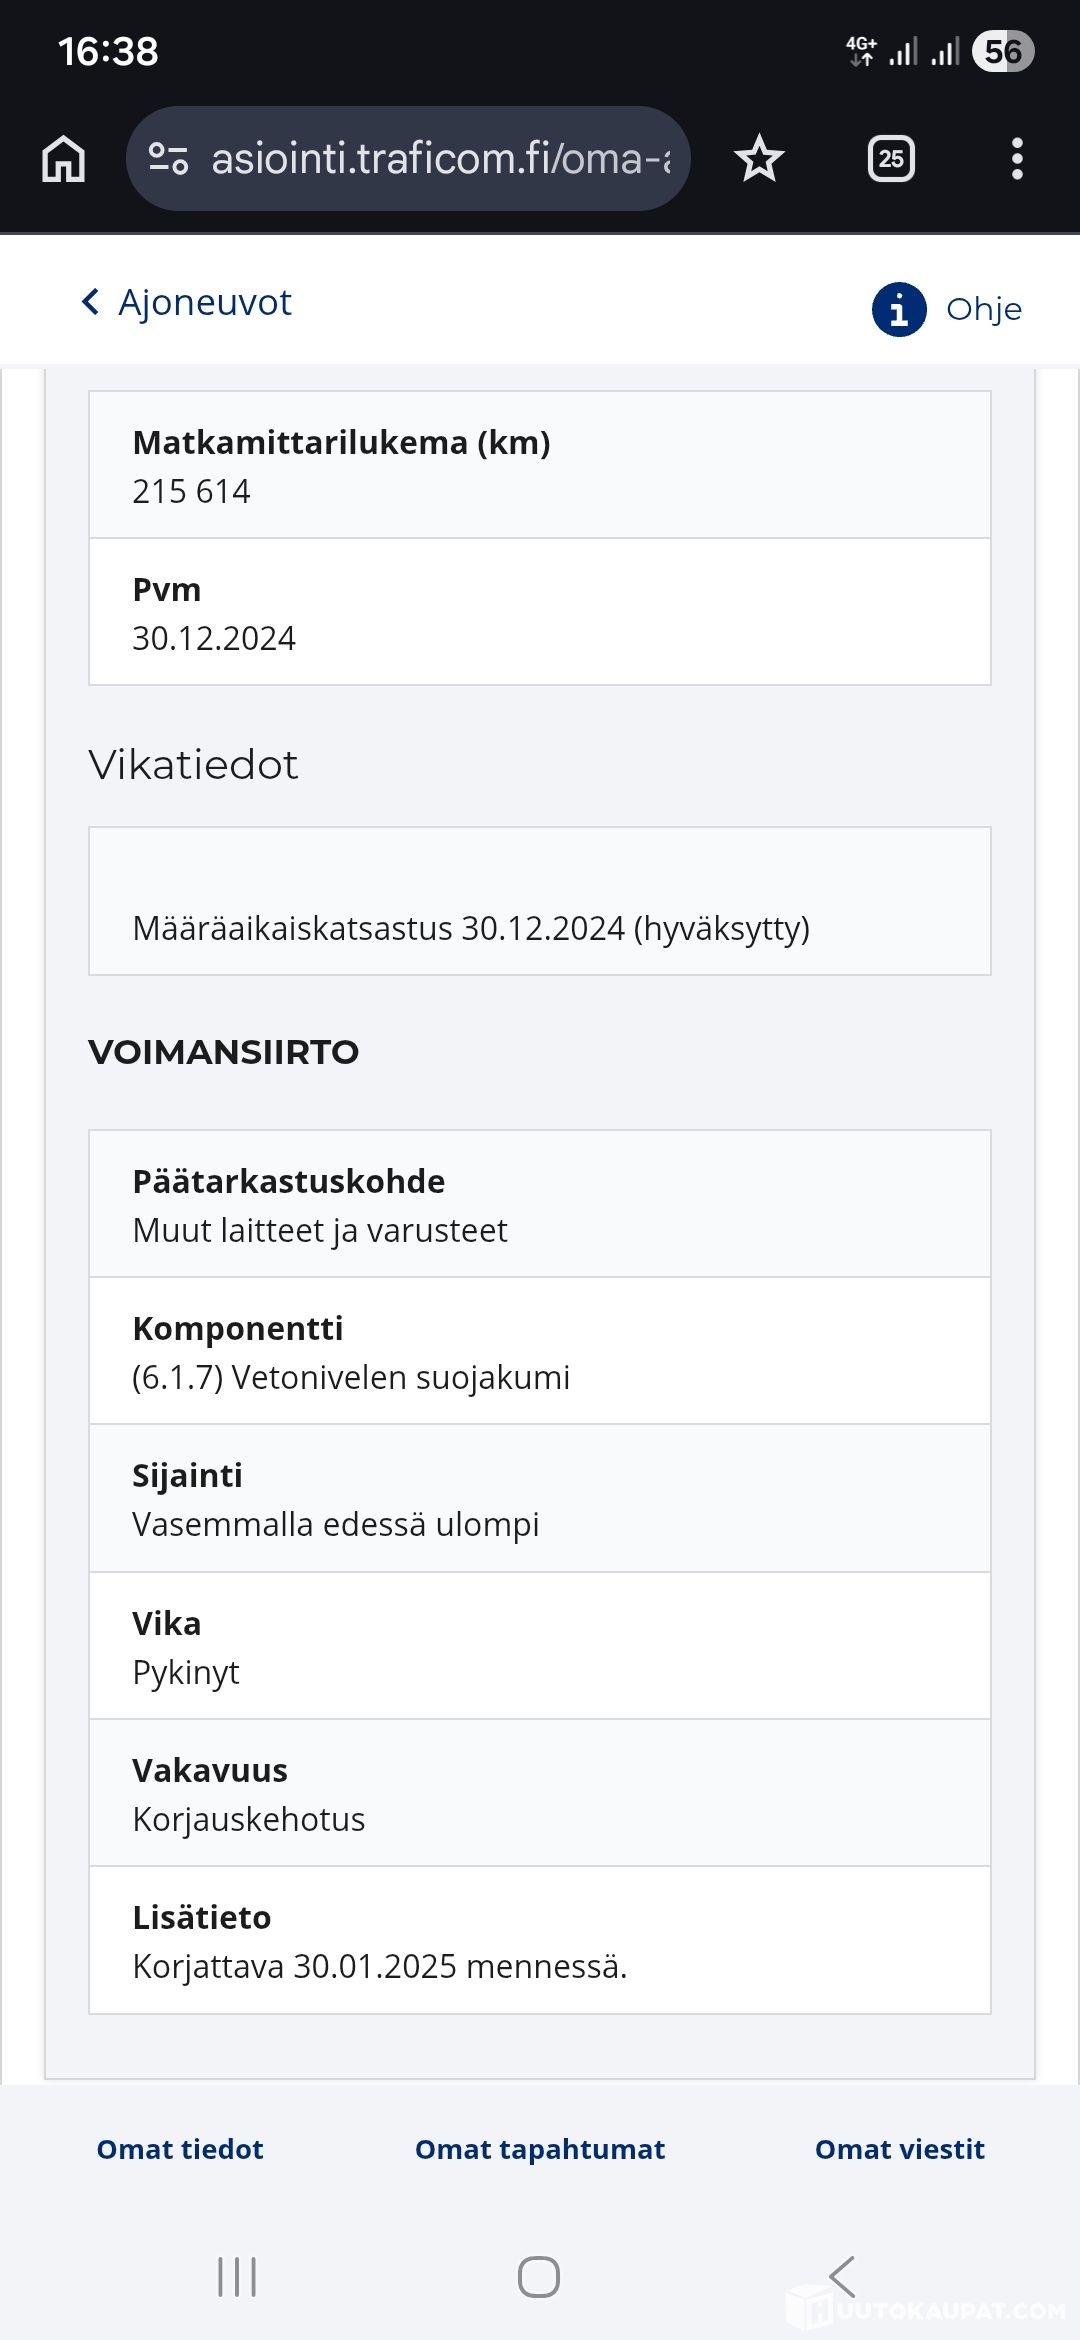Tap the odometer reading 215 614
The image size is (1080, 2340).
(192, 491)
